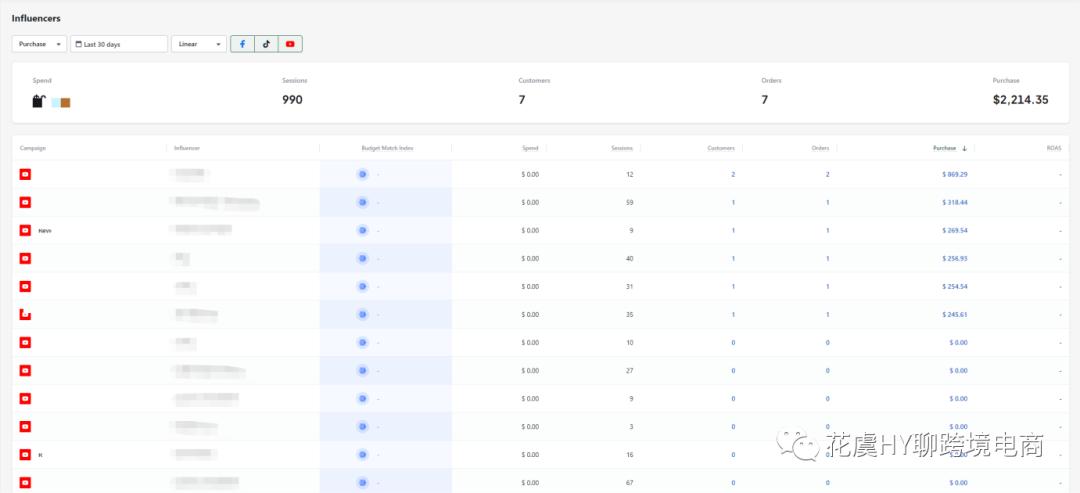Click the brown swatch in Spend card

pyautogui.click(x=66, y=103)
